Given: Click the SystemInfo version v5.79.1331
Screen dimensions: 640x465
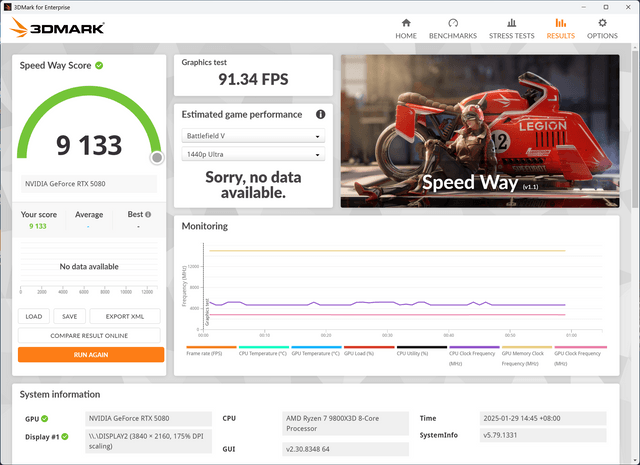Looking at the screenshot, I should [x=543, y=435].
